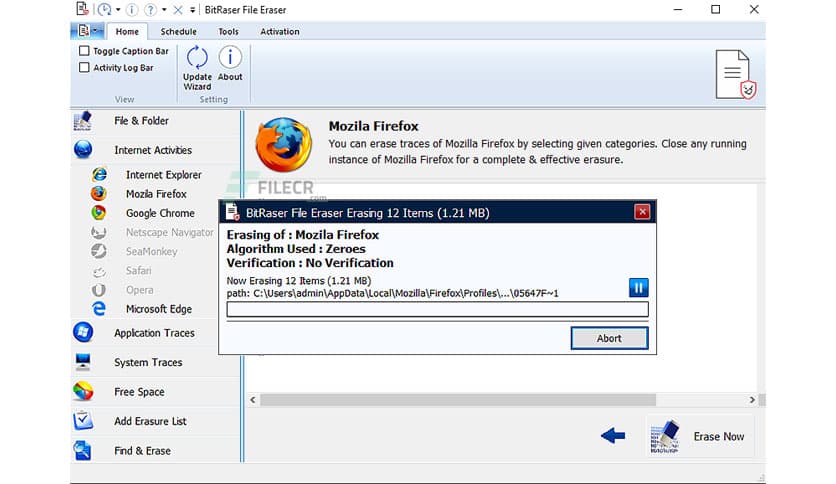Enable the Activity Log Bar checkbox
836x484 pixels.
point(84,67)
